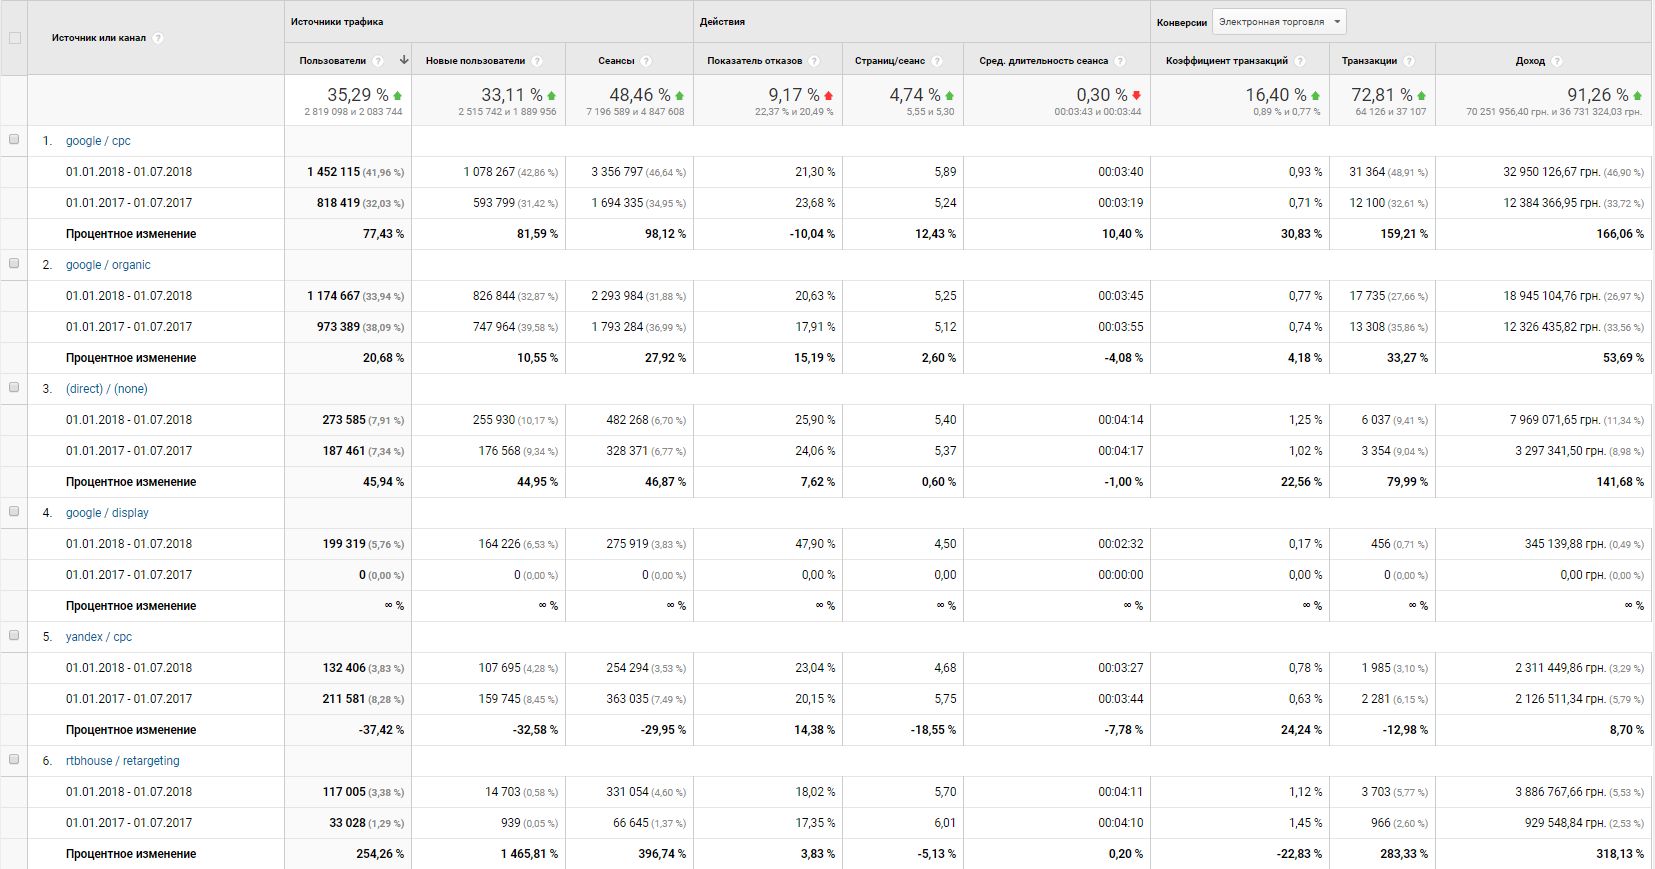Click the 35,29 % users summary value
The height and width of the screenshot is (869, 1655).
358,95
